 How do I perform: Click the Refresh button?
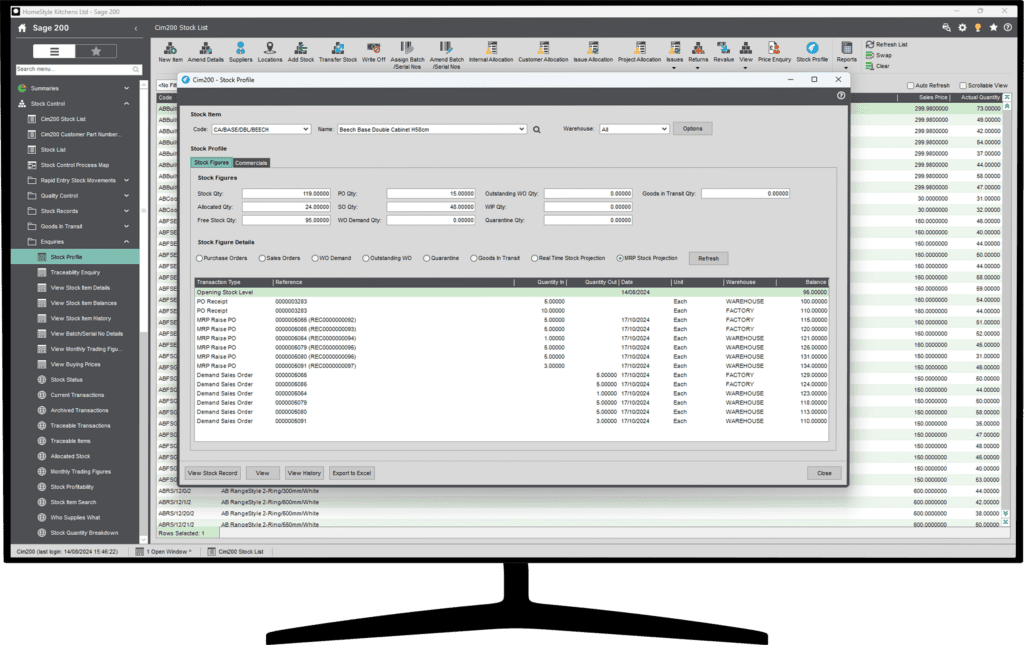tap(709, 259)
